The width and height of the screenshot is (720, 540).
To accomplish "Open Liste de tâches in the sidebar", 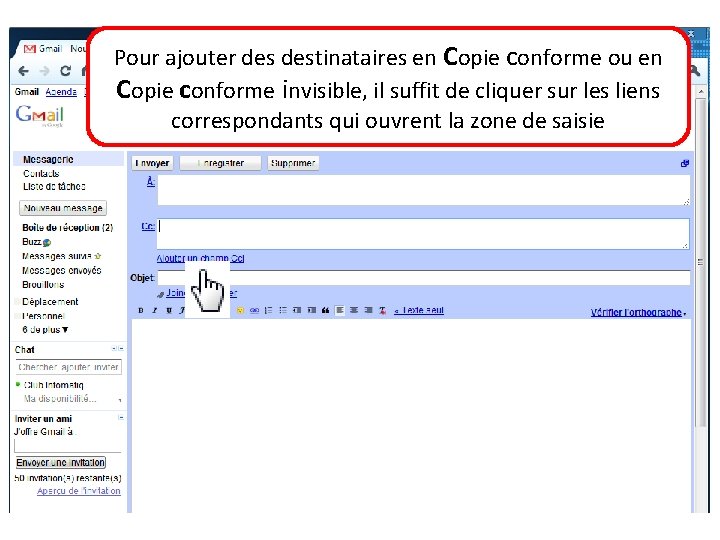I will [54, 186].
